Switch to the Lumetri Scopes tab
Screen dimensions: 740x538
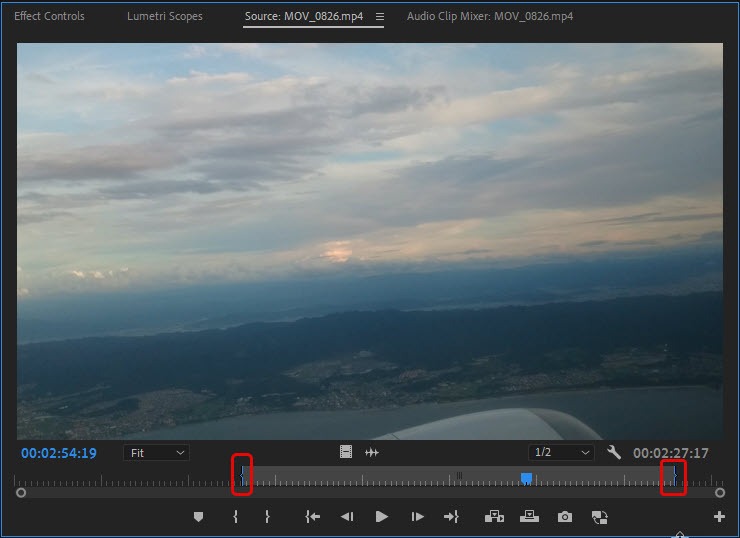164,17
